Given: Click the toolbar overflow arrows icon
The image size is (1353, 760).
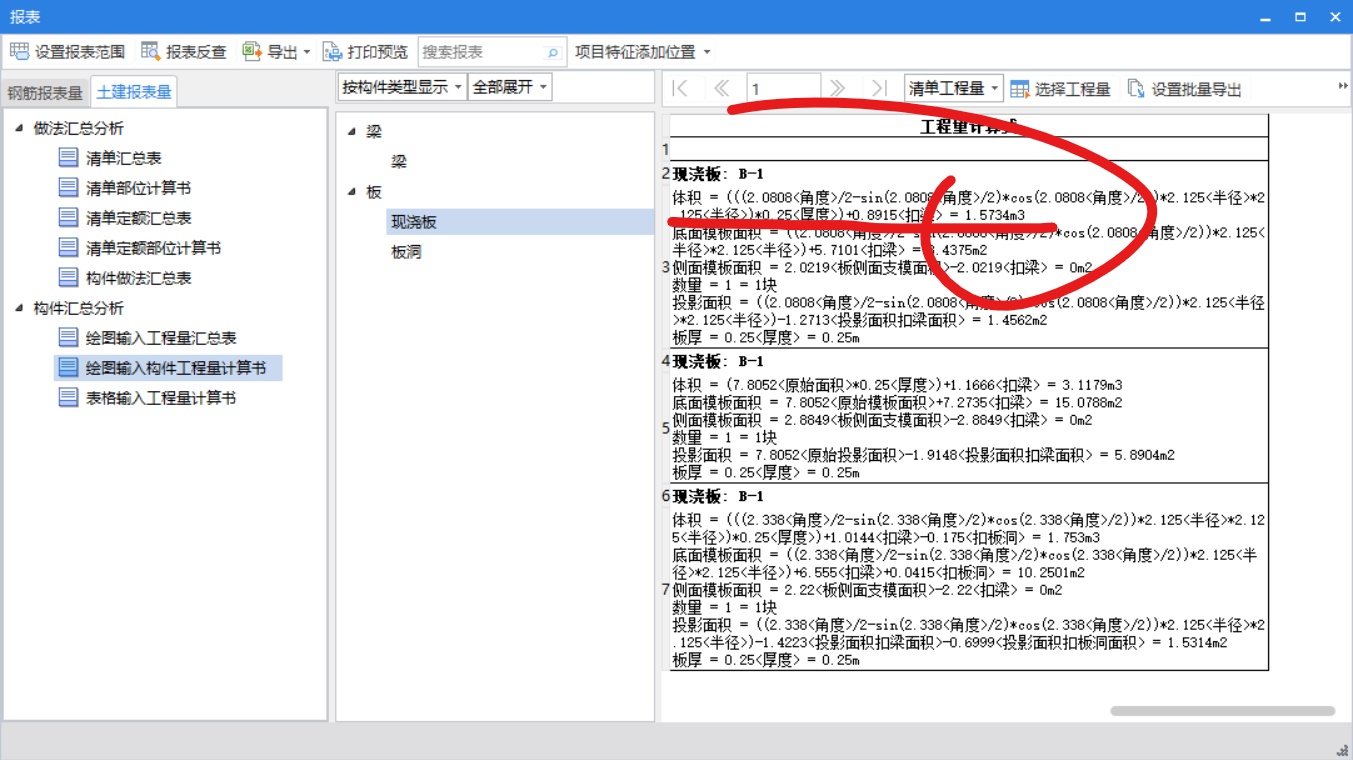Looking at the screenshot, I should coord(1342,87).
